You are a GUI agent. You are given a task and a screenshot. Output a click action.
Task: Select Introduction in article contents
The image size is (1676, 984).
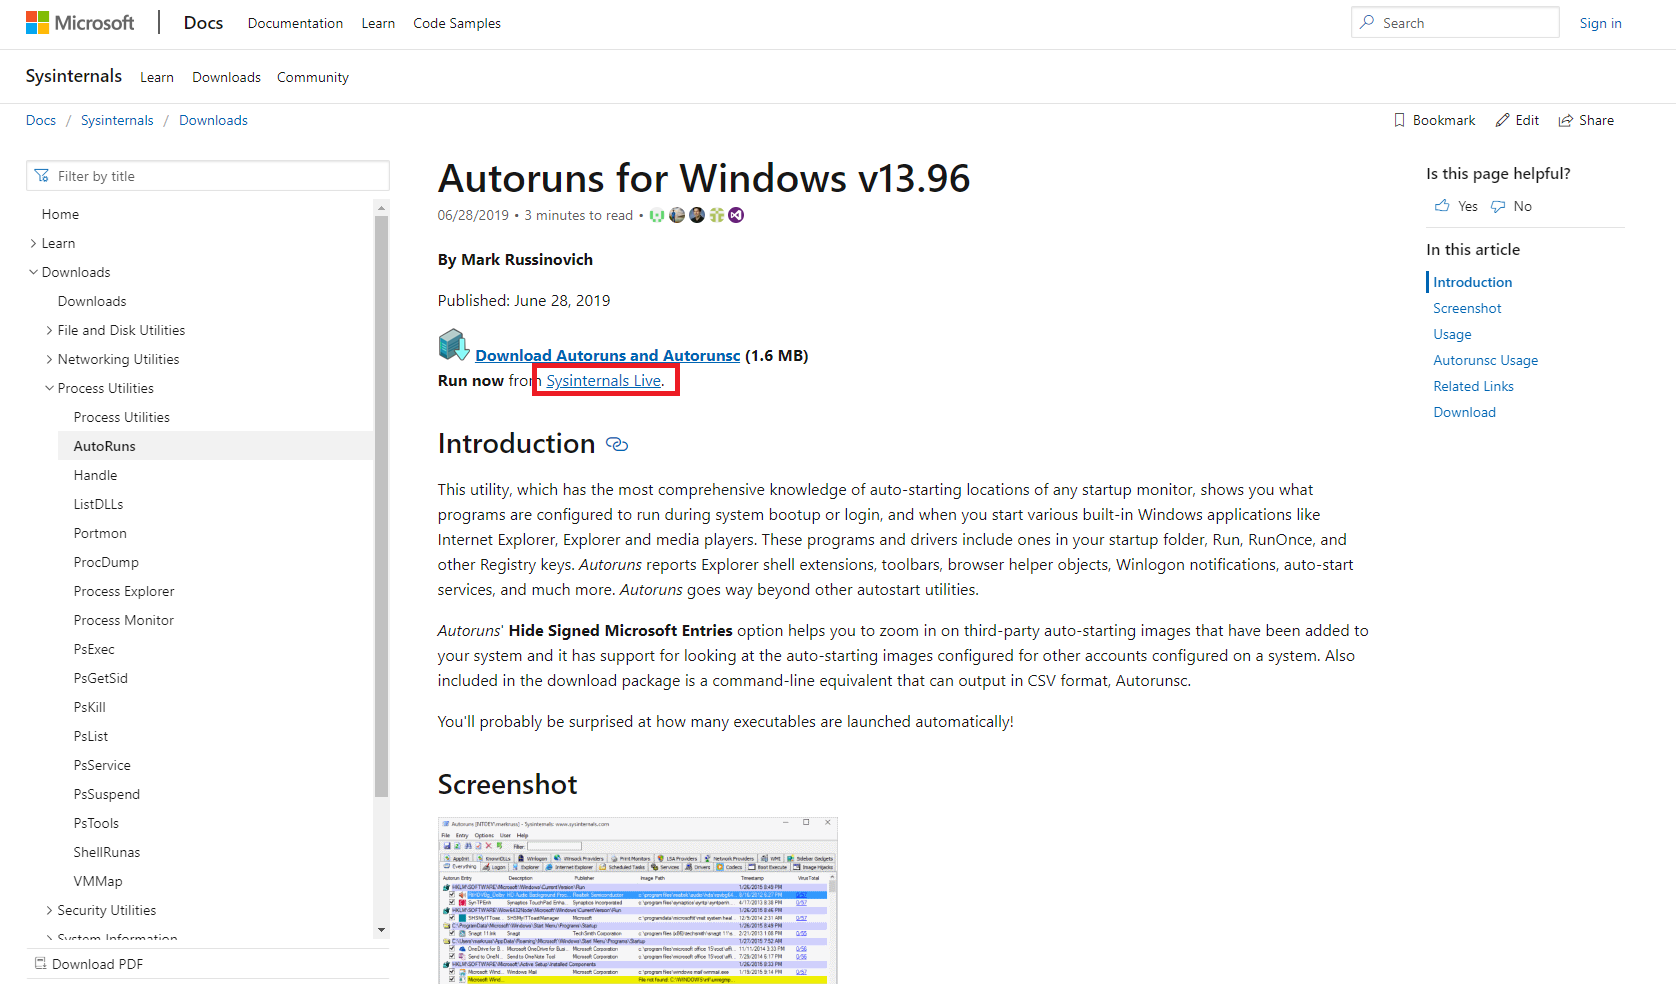1472,282
